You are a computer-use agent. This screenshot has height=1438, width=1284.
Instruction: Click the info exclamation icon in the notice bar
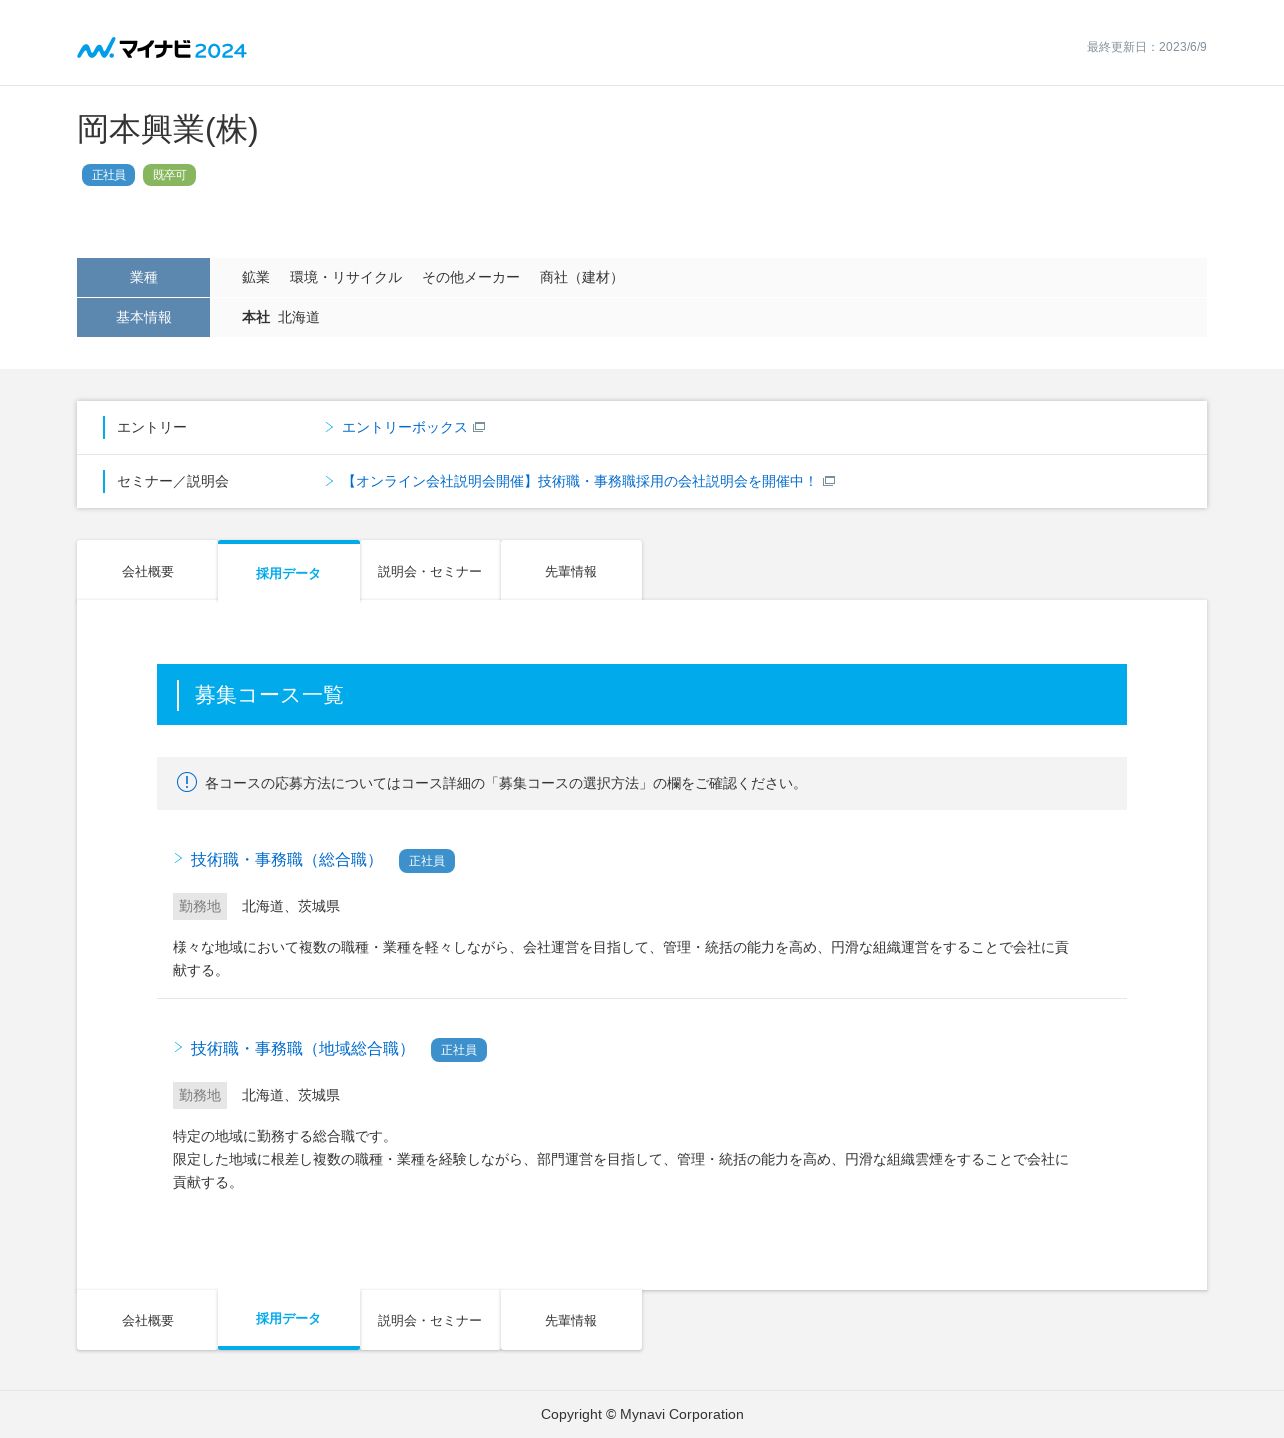[x=187, y=782]
